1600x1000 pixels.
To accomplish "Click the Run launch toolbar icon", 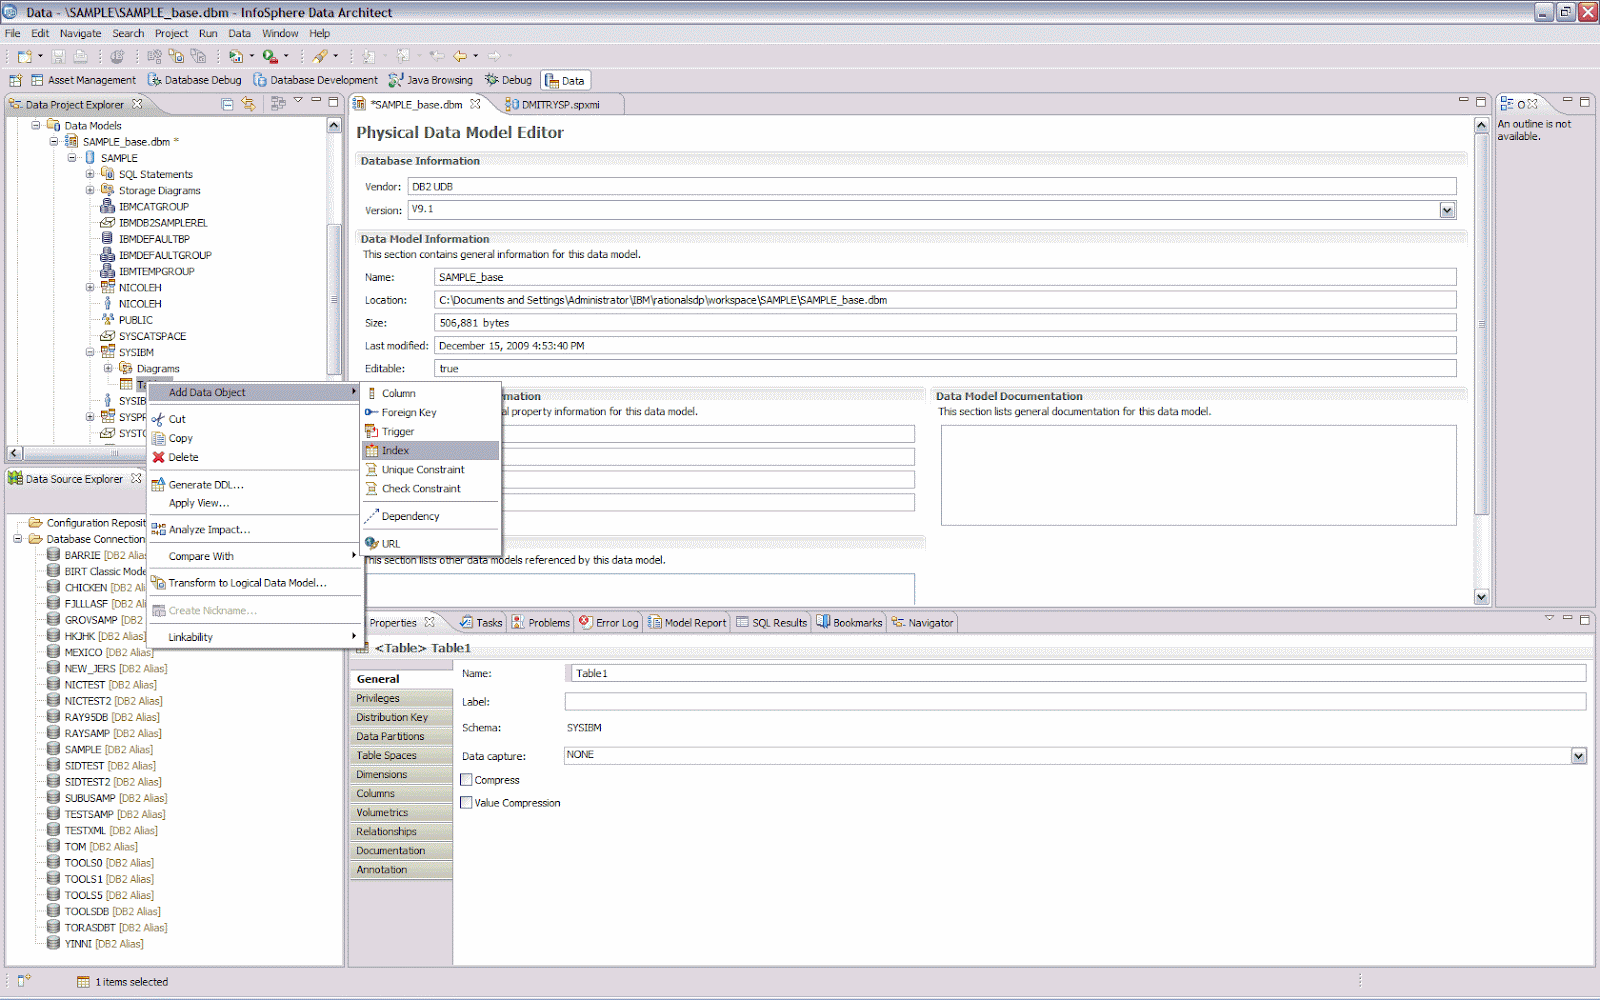I will 236,57.
